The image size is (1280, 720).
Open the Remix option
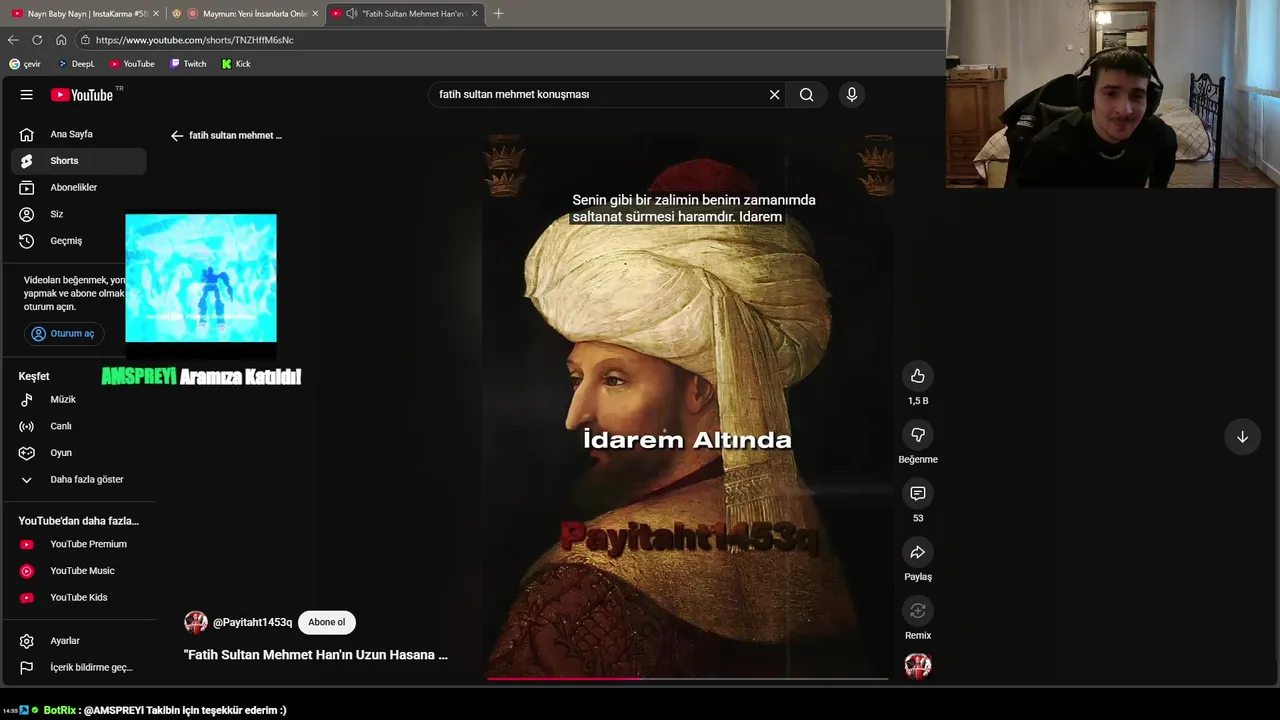[x=917, y=611]
